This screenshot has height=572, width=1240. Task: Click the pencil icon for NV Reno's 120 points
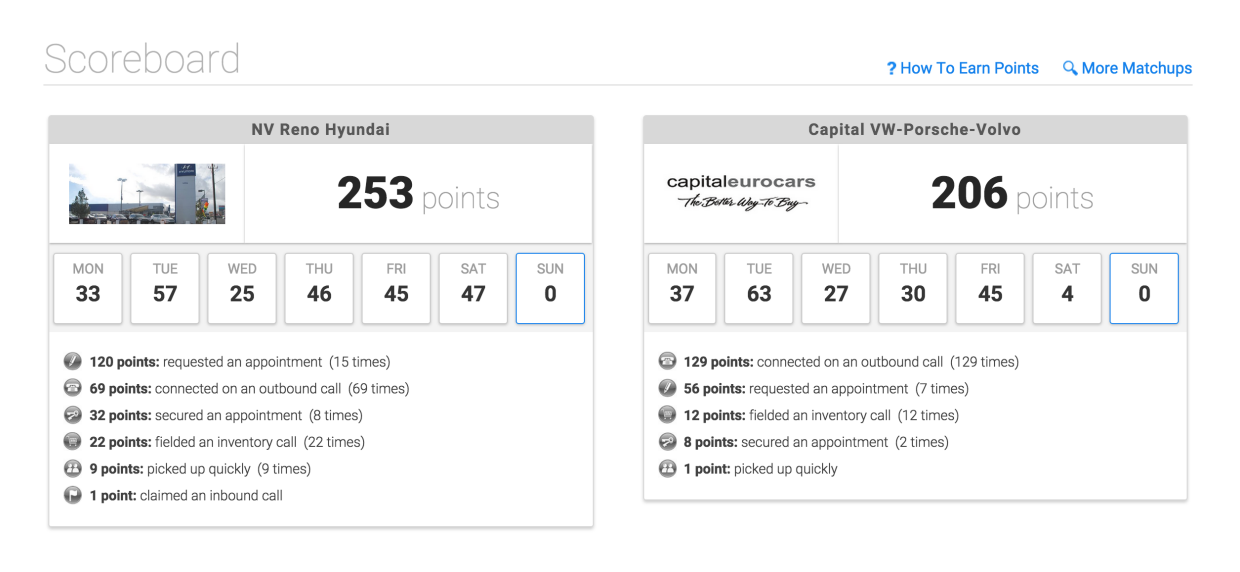(x=73, y=362)
